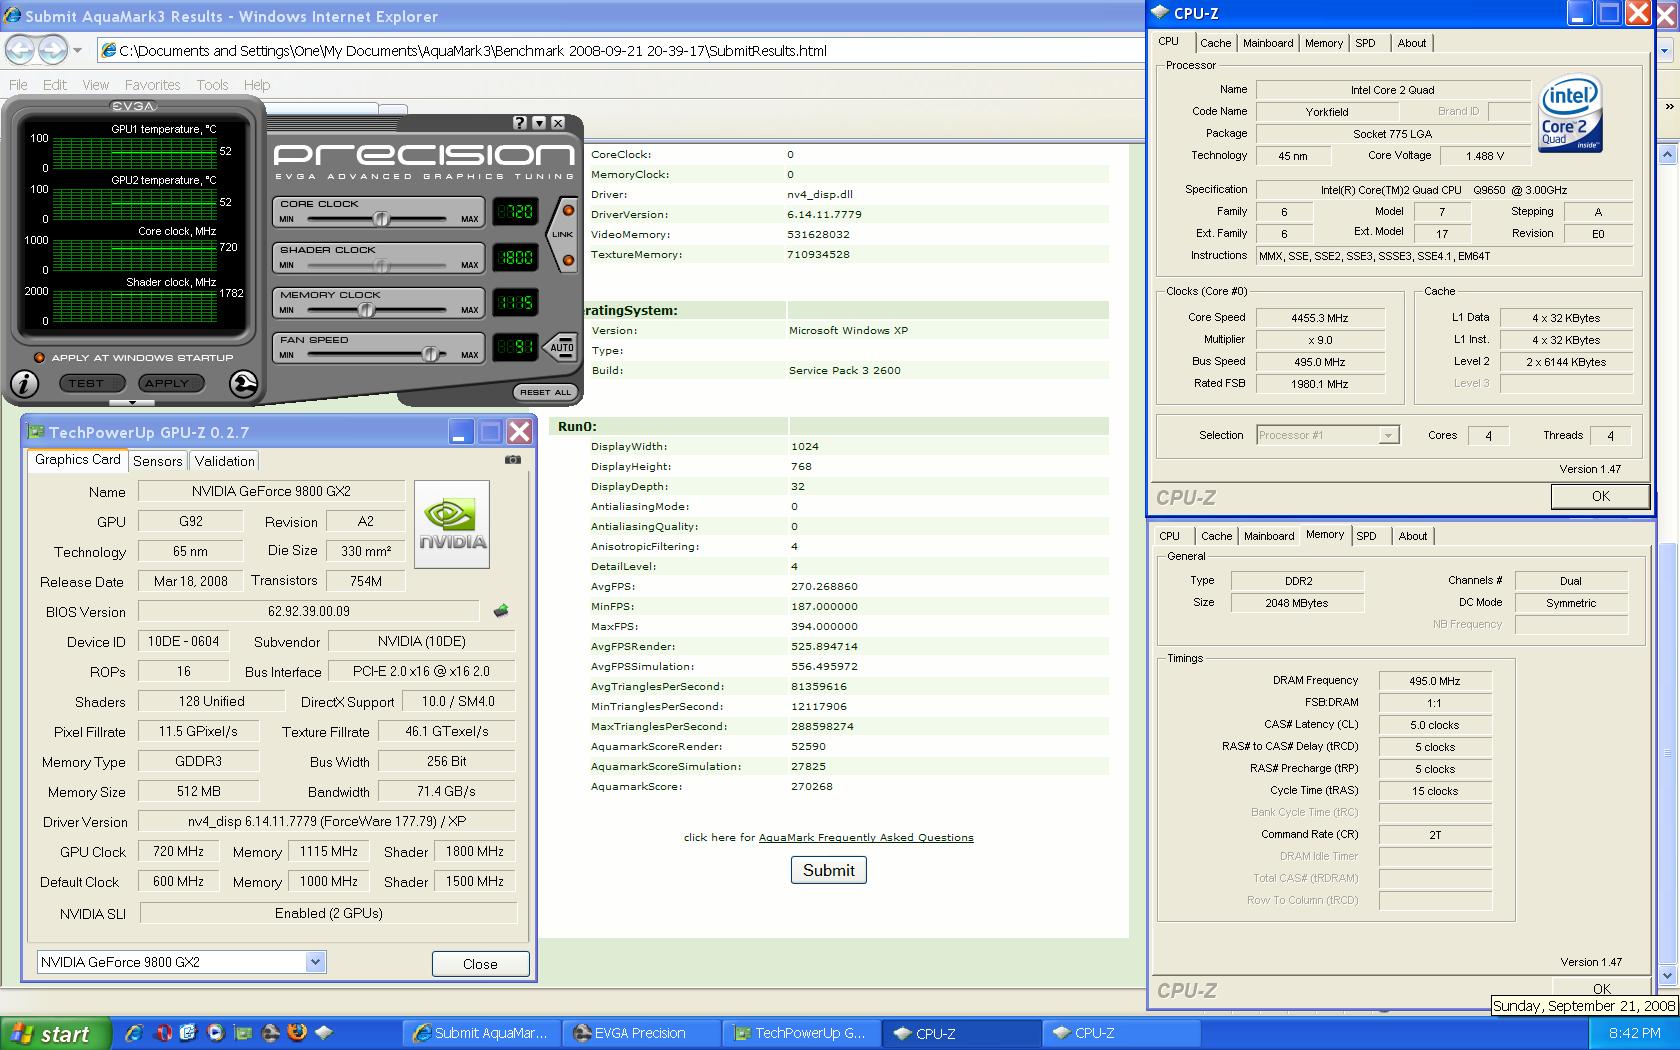Open the EVGA Precision minimize-arrow dropdown

pyautogui.click(x=539, y=123)
